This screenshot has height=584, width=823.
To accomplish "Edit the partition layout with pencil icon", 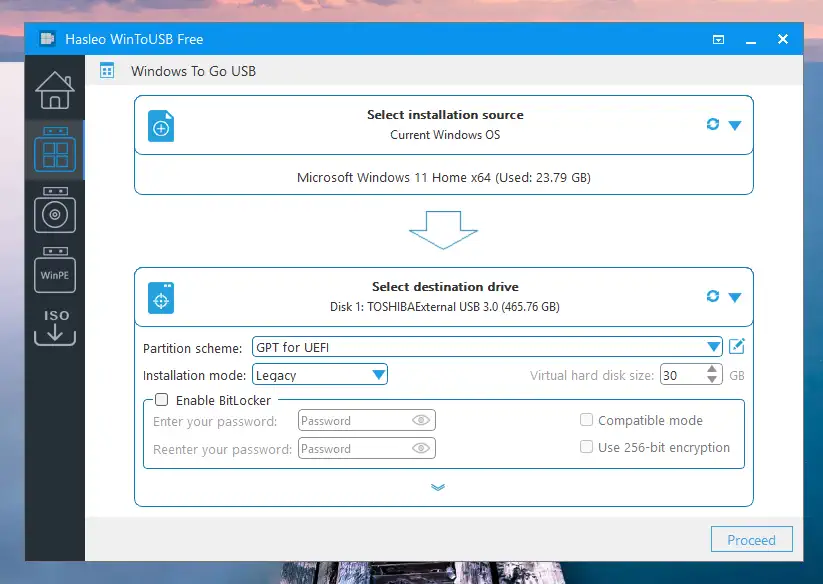I will (x=736, y=346).
